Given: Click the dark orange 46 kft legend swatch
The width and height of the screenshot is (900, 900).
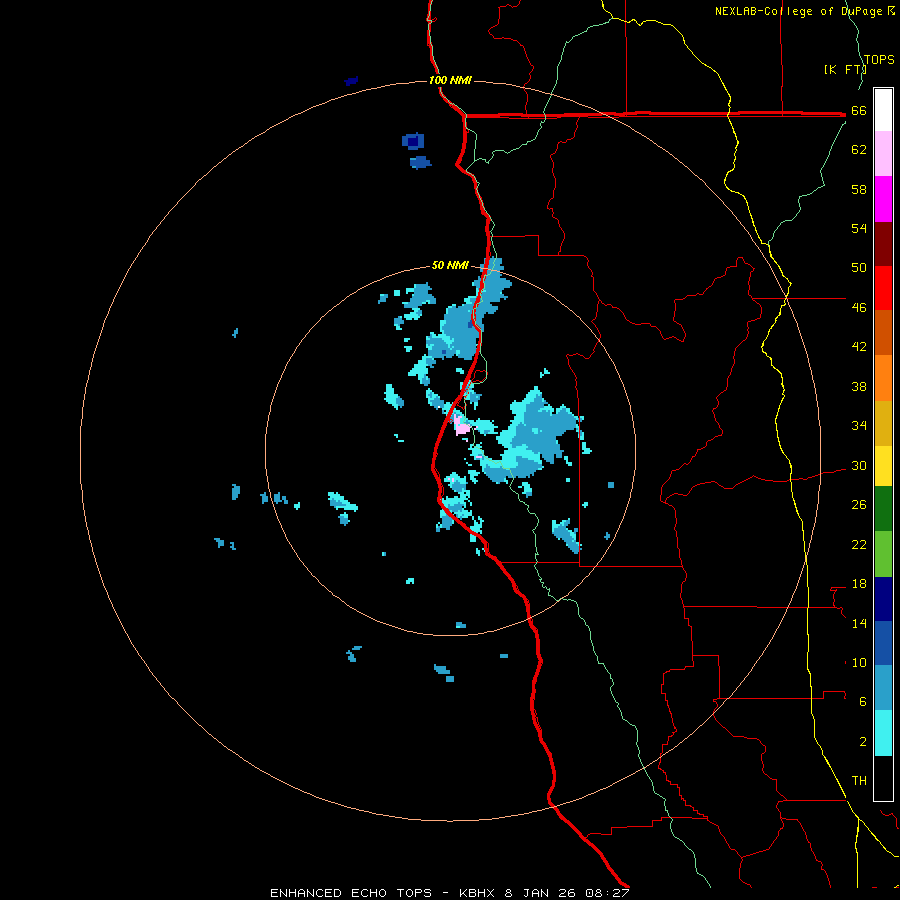Looking at the screenshot, I should [883, 332].
